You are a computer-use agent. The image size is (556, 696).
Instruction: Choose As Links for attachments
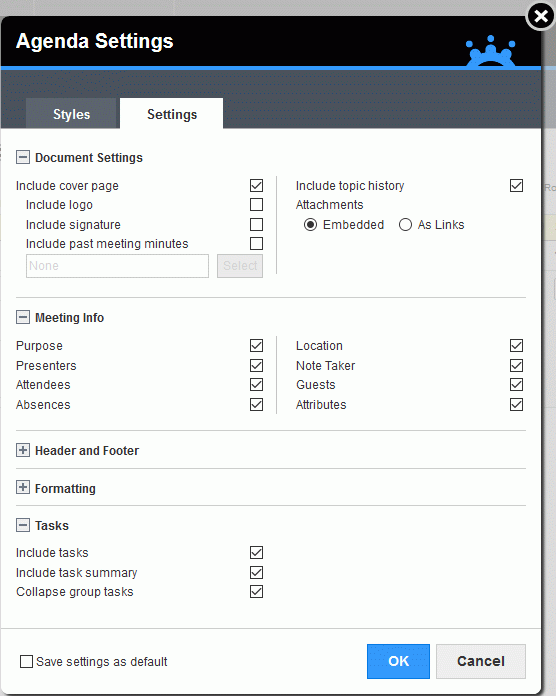click(x=405, y=225)
